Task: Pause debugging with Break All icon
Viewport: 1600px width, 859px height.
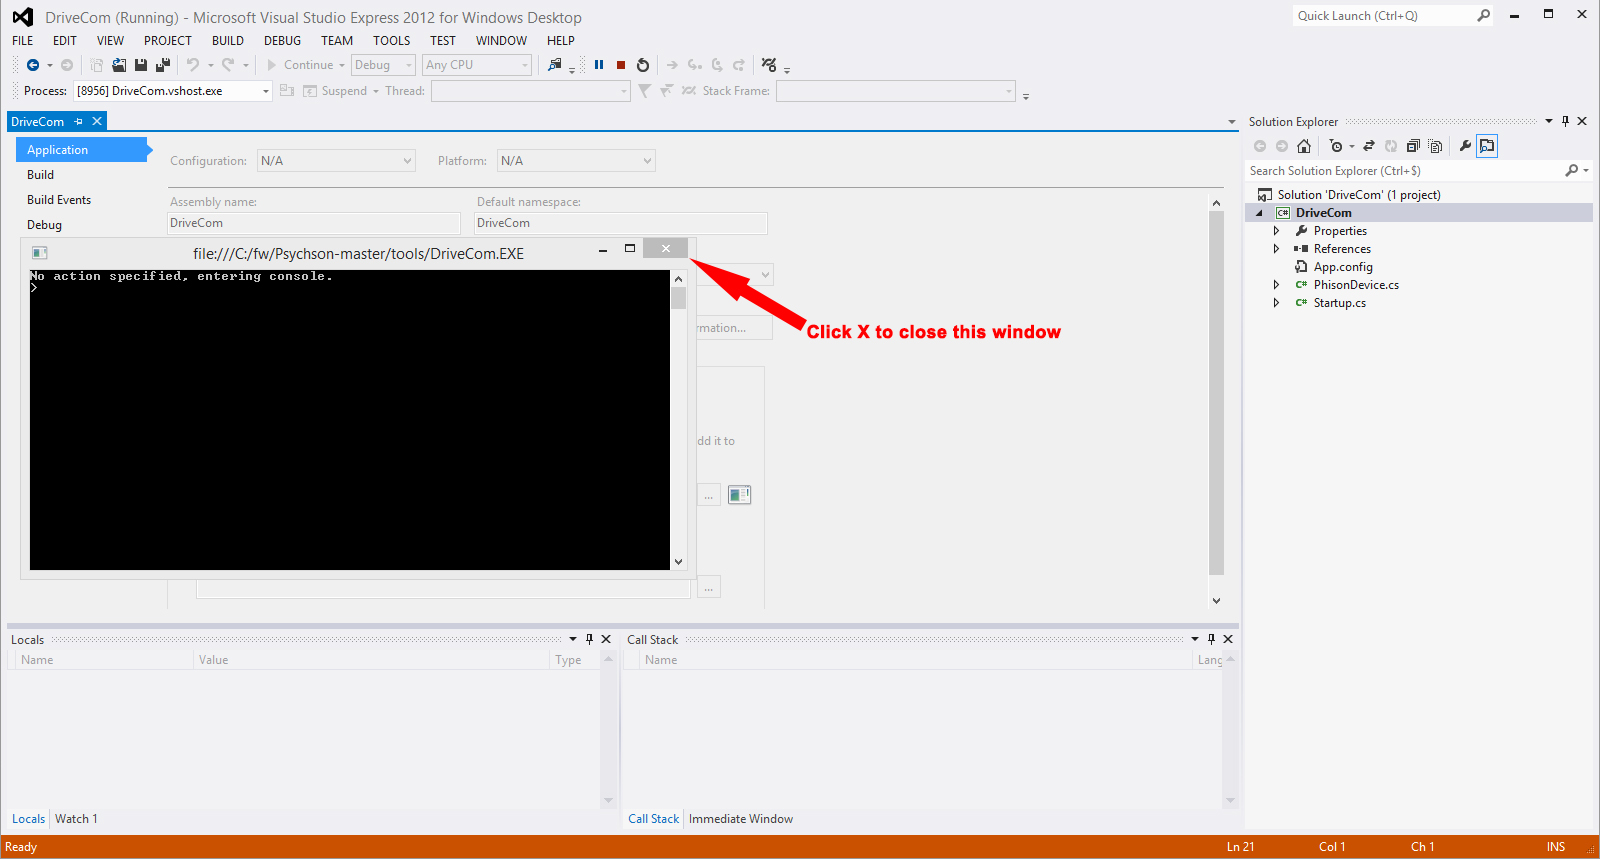Action: [599, 65]
